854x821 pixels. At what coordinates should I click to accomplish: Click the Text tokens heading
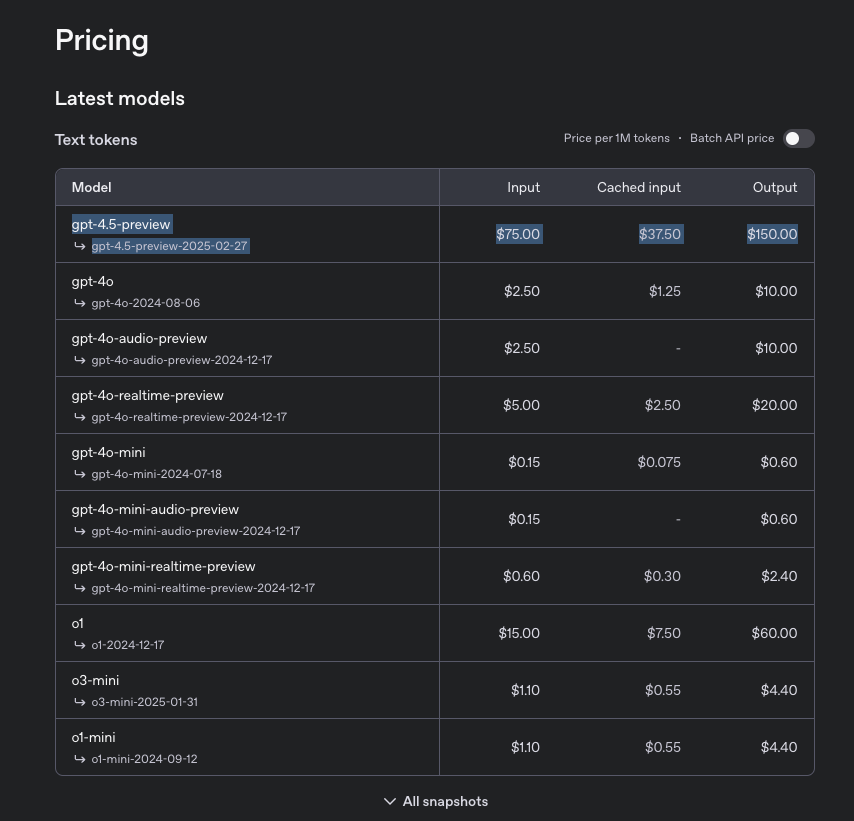pos(96,140)
